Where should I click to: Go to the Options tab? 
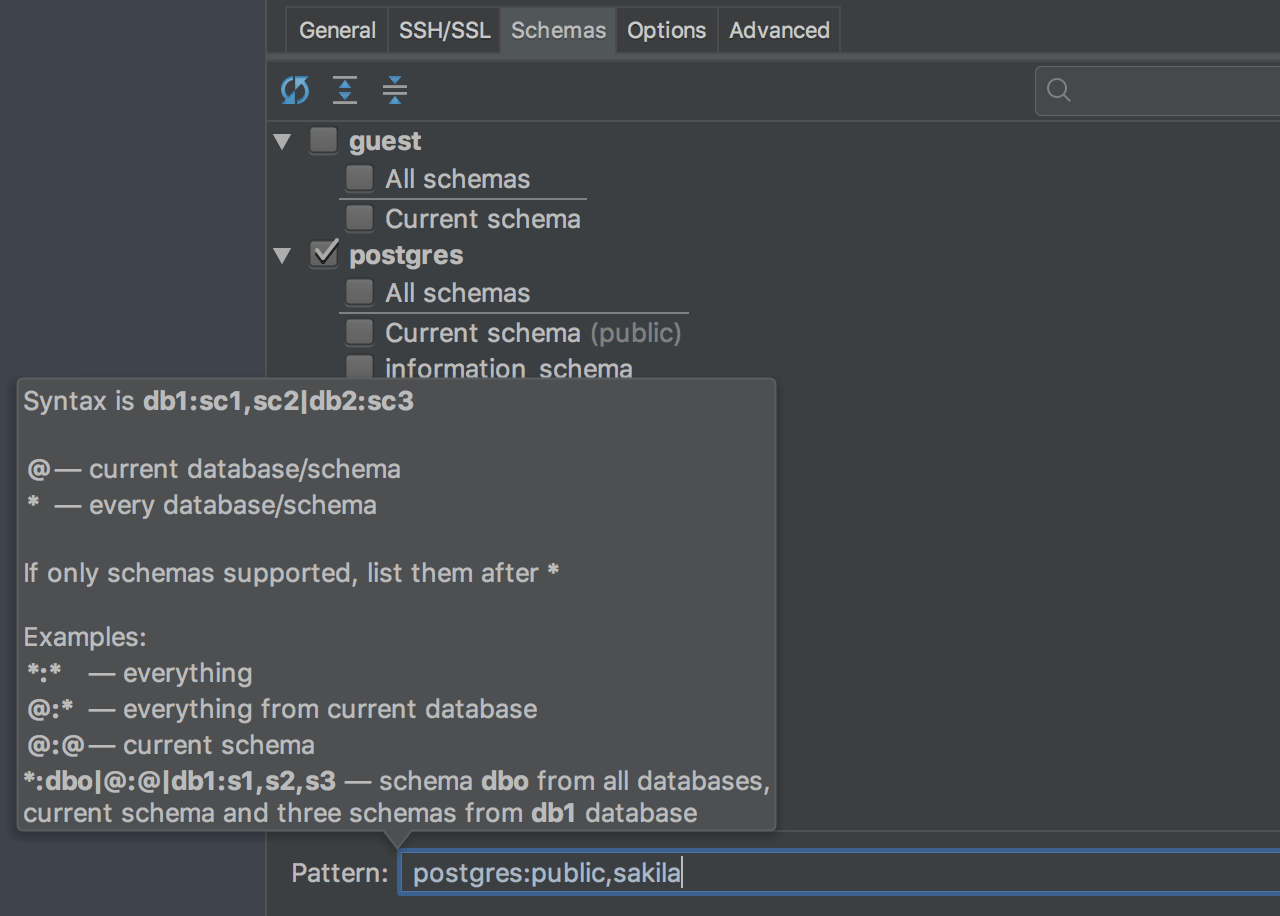click(x=667, y=30)
